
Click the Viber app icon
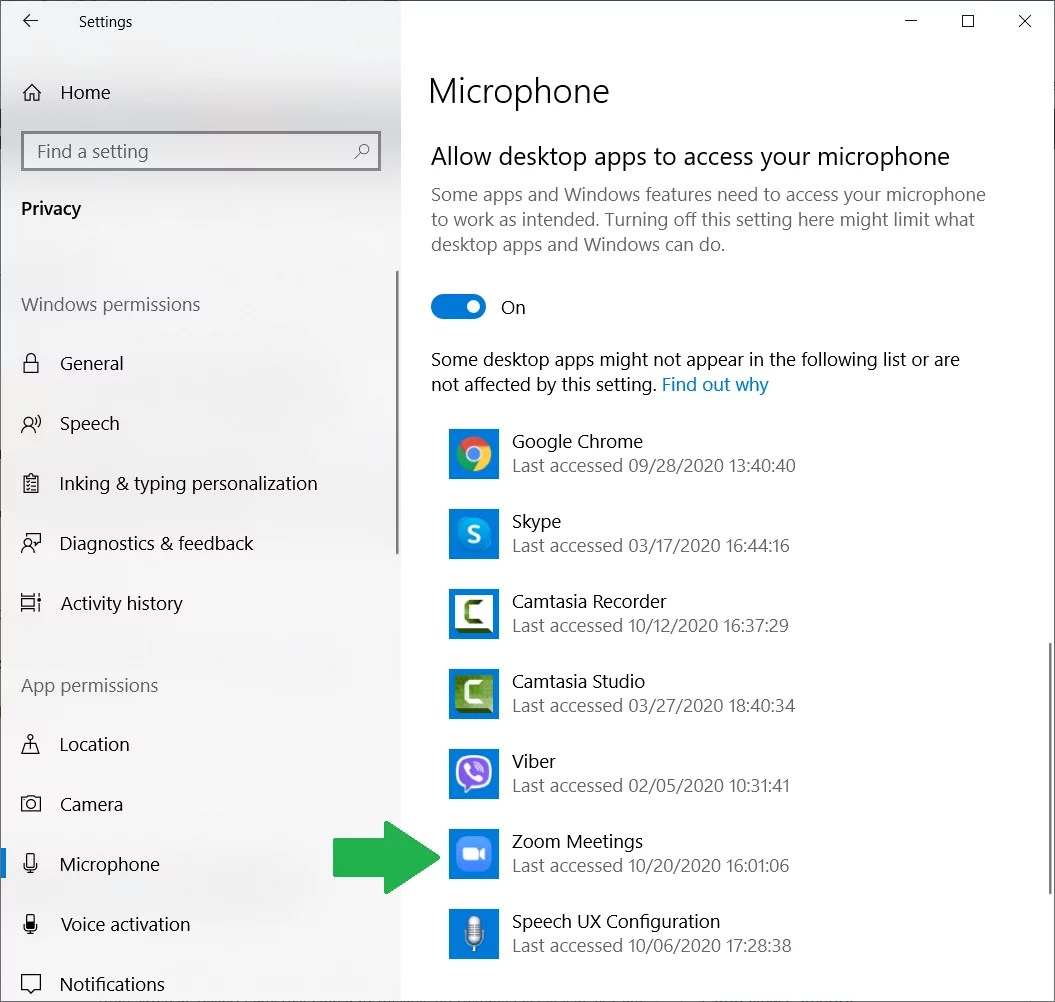tap(474, 774)
